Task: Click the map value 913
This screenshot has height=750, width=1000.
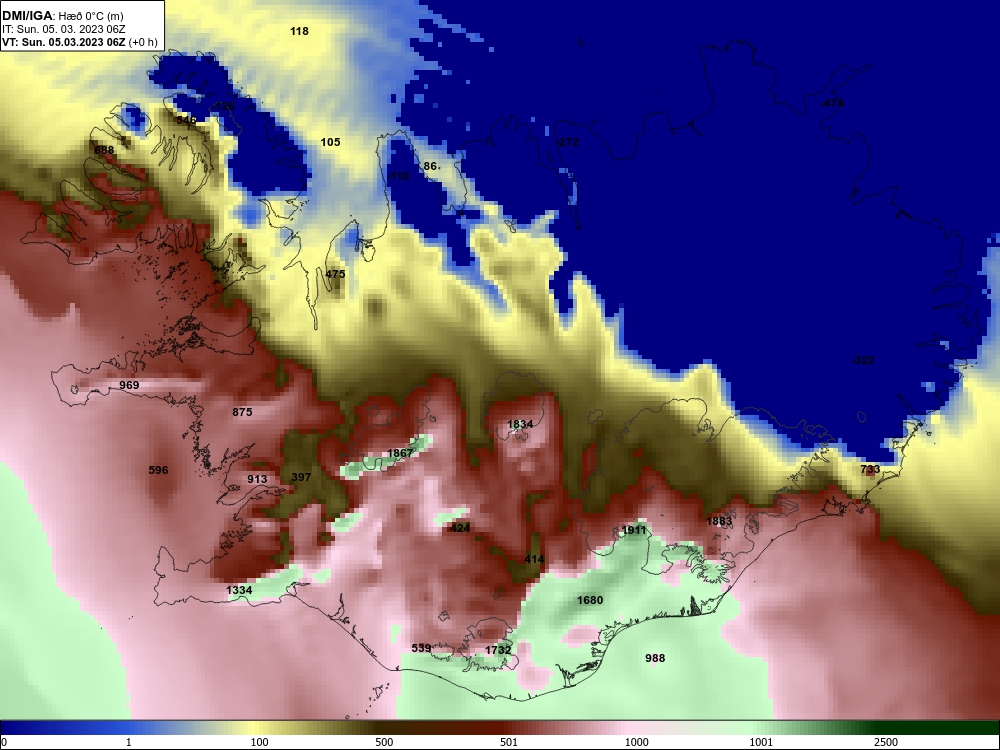Action: tap(258, 480)
